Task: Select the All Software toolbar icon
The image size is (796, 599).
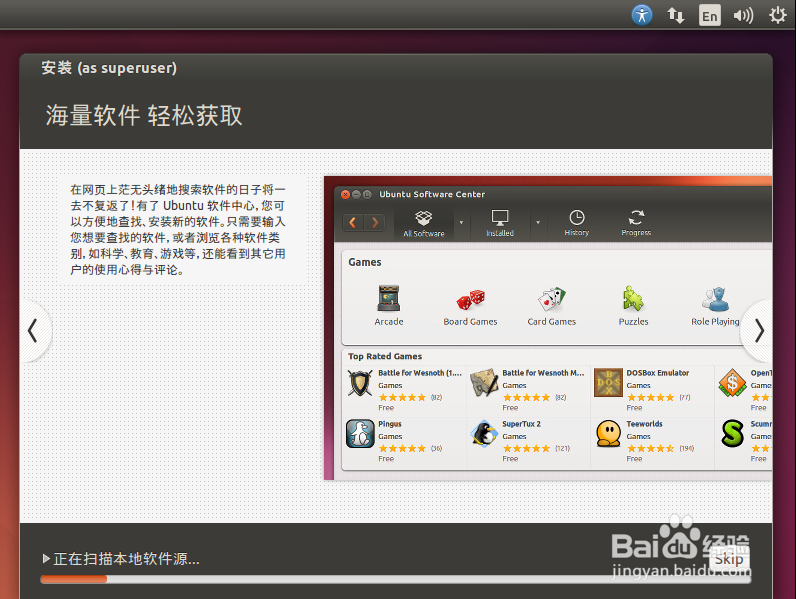Action: [424, 223]
